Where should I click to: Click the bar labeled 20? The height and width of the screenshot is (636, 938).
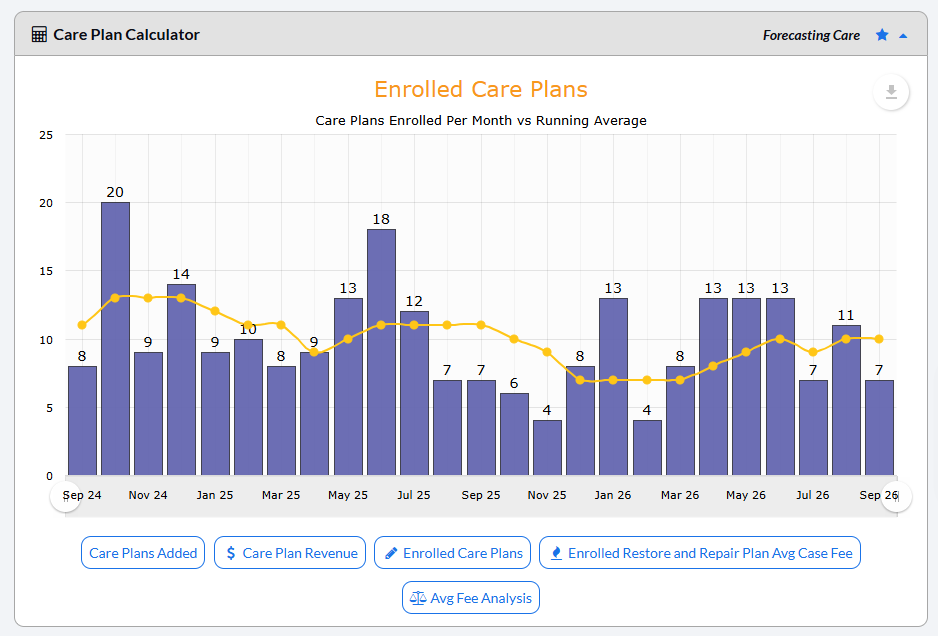(115, 339)
